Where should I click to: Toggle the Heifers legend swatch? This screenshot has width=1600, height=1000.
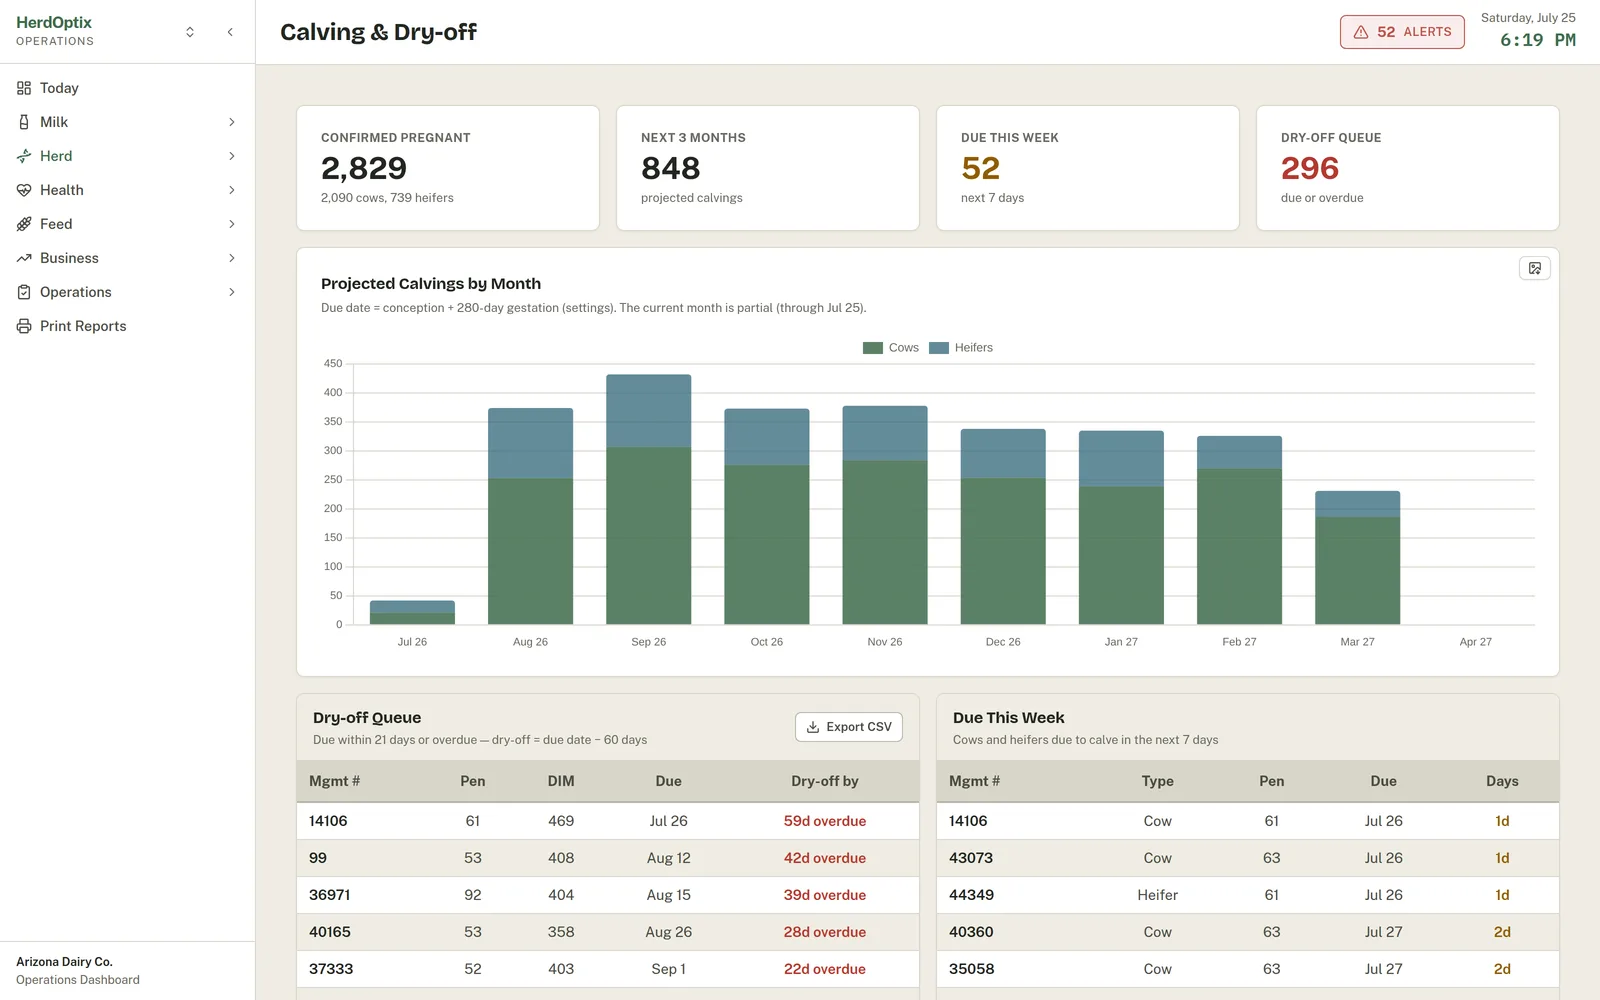tap(939, 348)
